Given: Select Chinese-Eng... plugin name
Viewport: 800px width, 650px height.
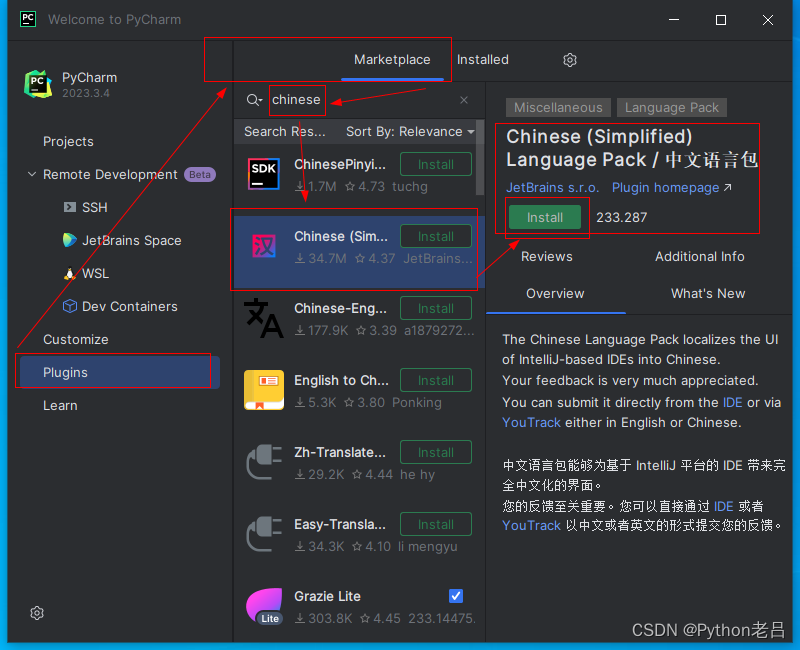Looking at the screenshot, I should click(340, 308).
